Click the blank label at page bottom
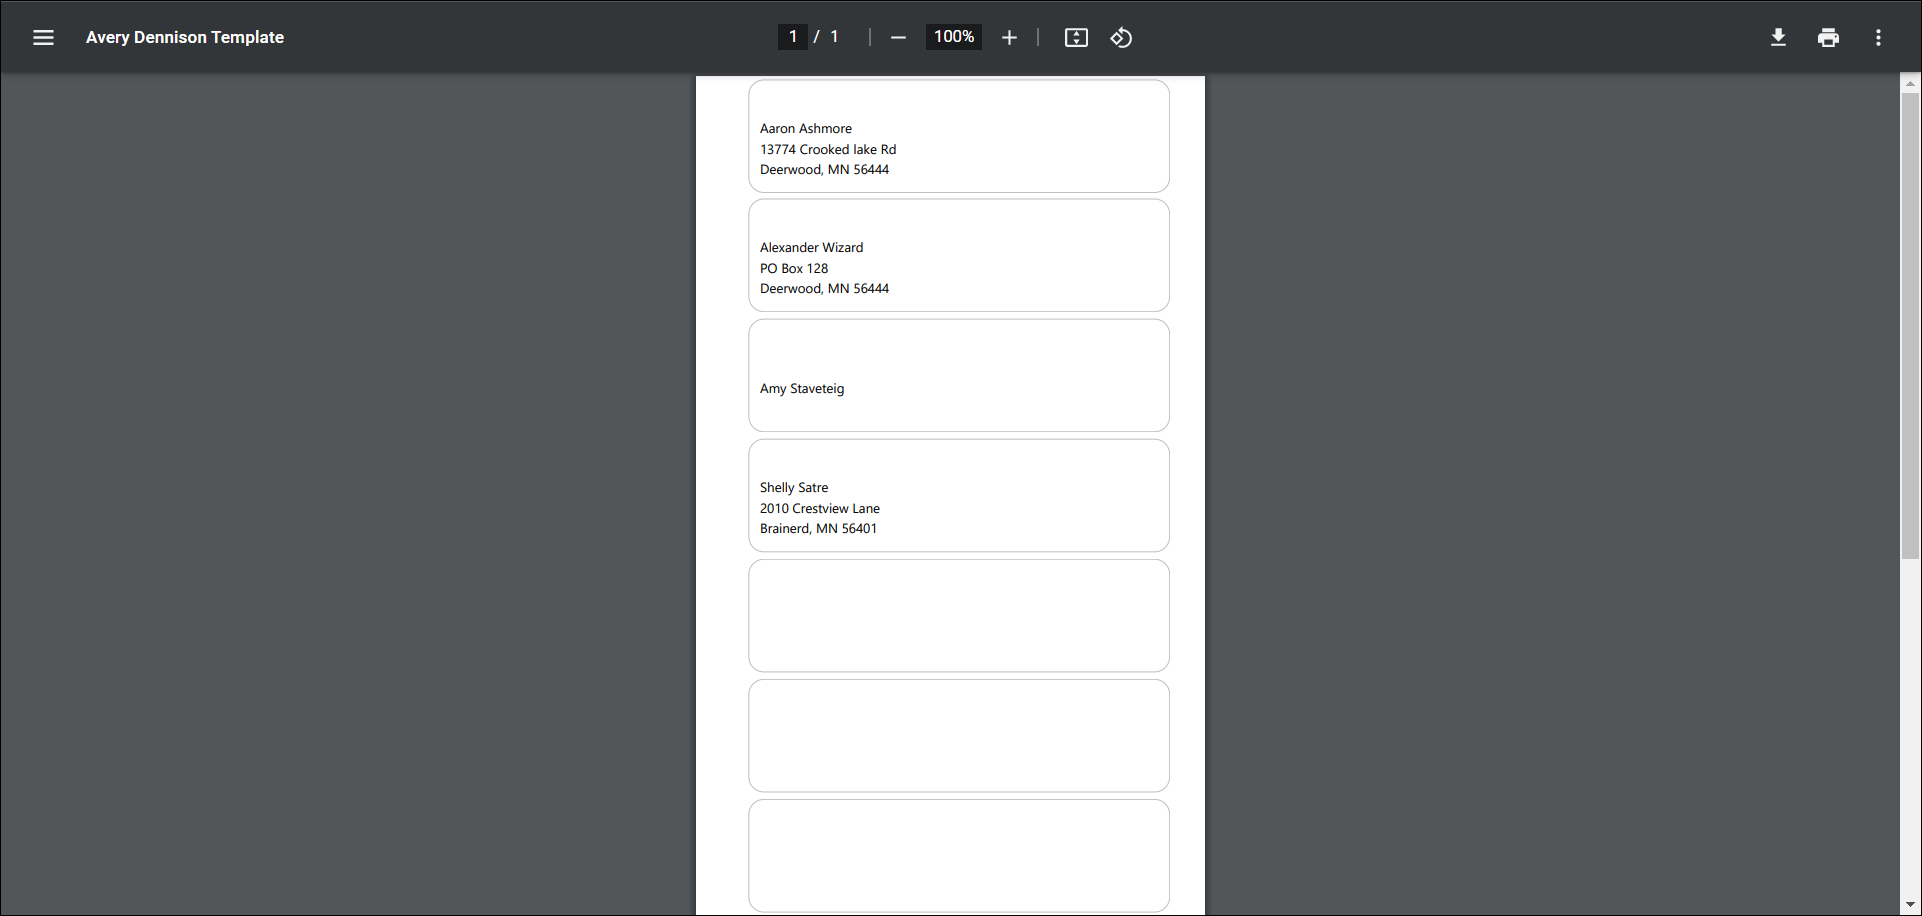Screen dimensions: 1922x916 957,855
